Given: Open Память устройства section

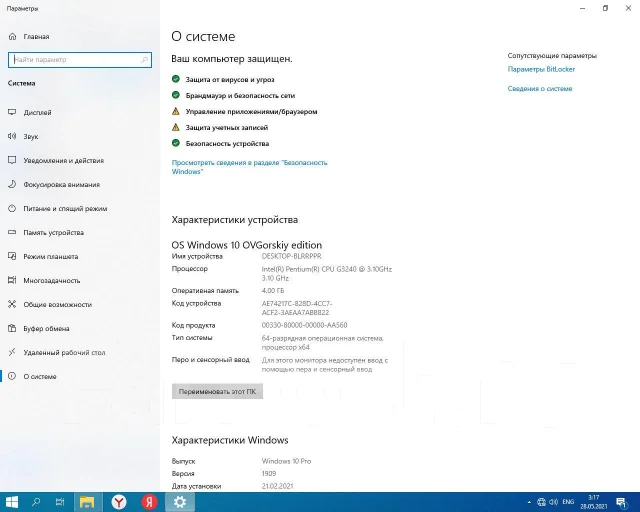Looking at the screenshot, I should (80, 233).
